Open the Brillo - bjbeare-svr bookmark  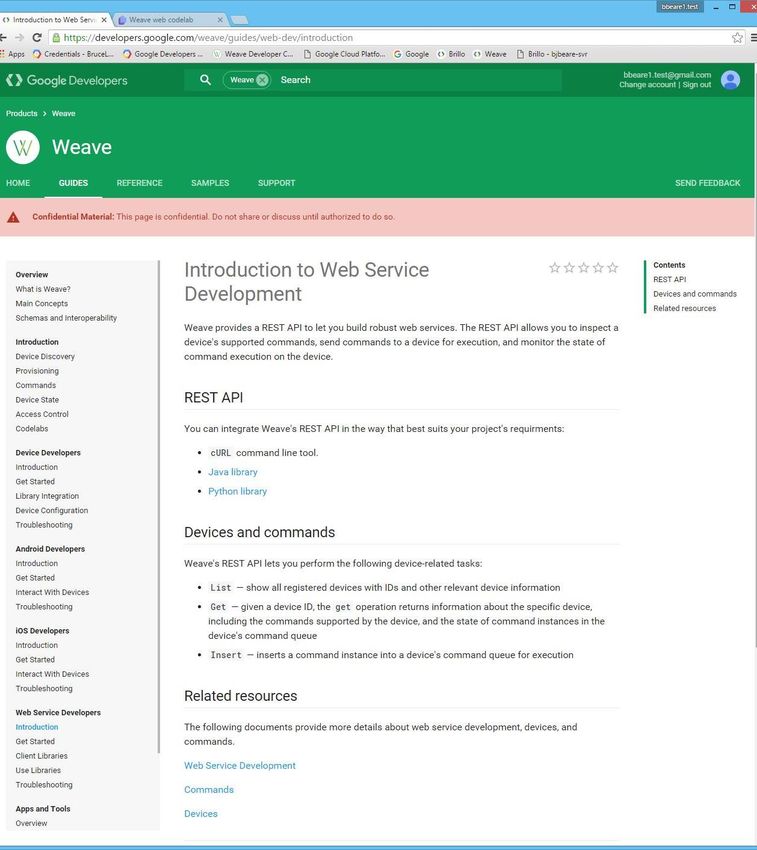coord(552,54)
